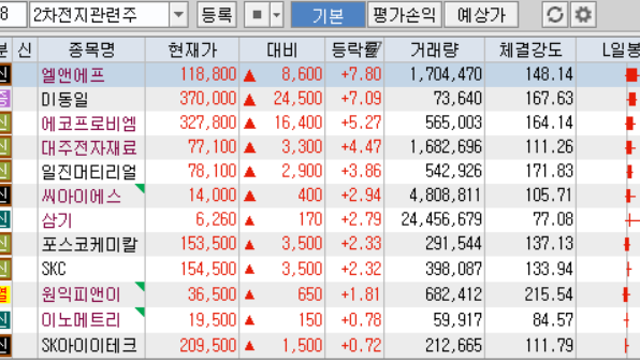
Task: Click change rate +0.72 of SK아이이테크
Action: pos(361,346)
